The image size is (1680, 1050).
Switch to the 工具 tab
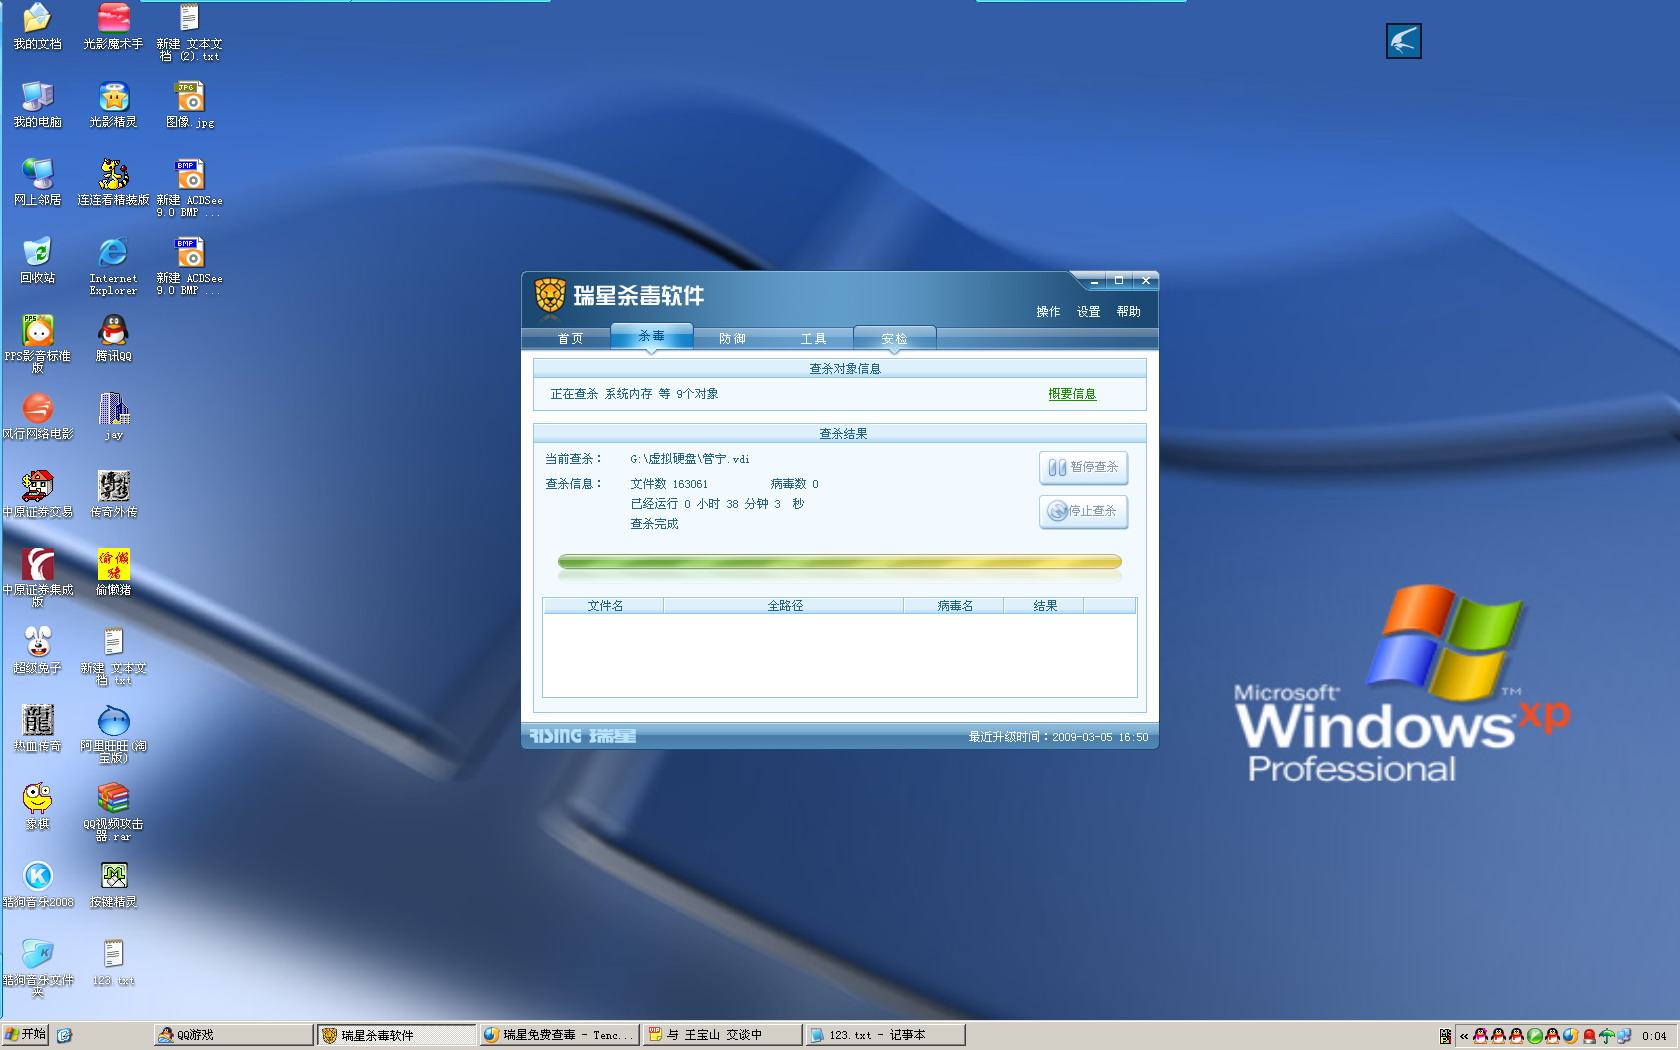pyautogui.click(x=813, y=339)
